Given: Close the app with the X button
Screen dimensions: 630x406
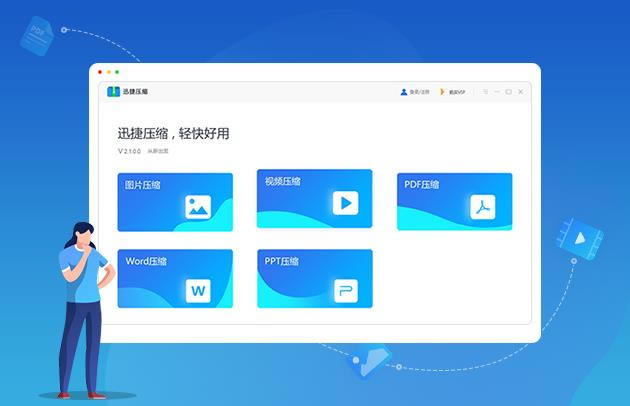Looking at the screenshot, I should click(x=520, y=92).
